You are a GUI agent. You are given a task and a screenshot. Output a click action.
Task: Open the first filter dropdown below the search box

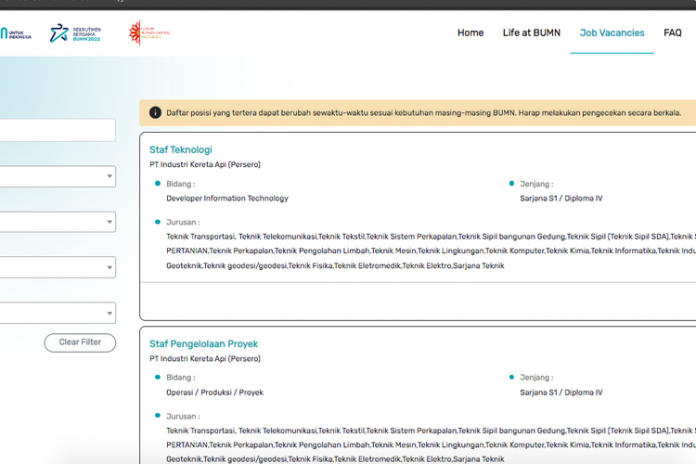56,177
